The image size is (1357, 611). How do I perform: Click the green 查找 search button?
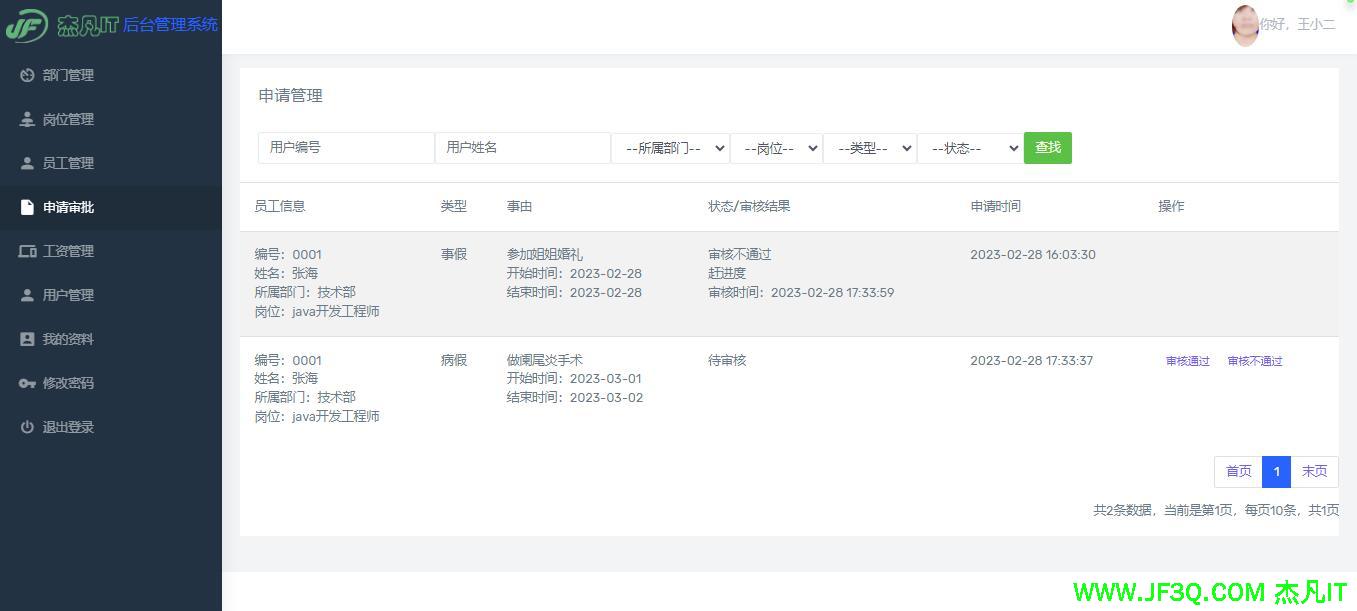pyautogui.click(x=1046, y=147)
